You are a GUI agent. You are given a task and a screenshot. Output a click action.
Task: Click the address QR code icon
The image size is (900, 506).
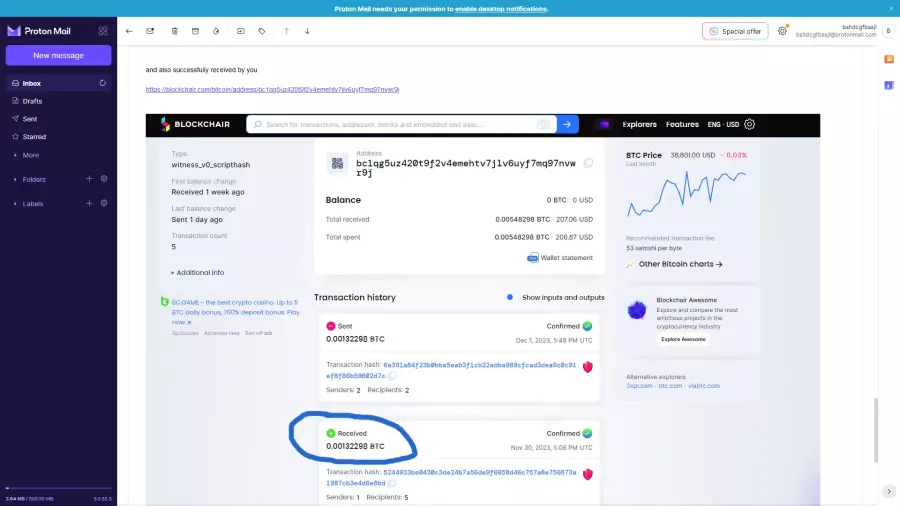click(338, 164)
